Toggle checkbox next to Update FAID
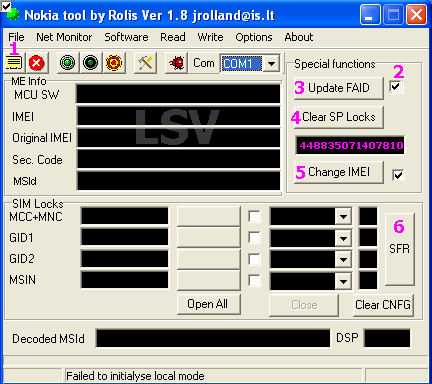Screen dimensions: 432x384 [396, 87]
